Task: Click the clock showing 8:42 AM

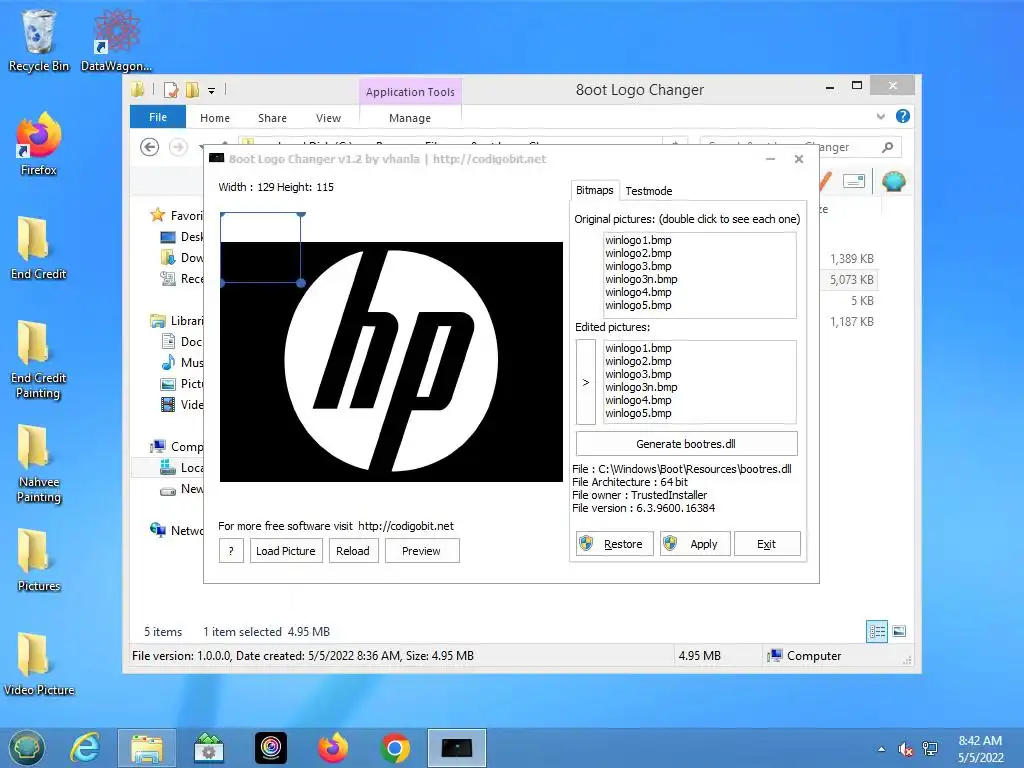Action: pos(980,749)
